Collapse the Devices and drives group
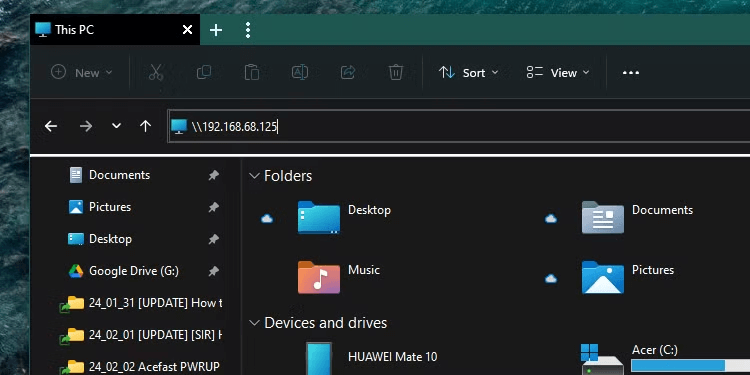Screen dimensions: 750x375 [x=254, y=323]
